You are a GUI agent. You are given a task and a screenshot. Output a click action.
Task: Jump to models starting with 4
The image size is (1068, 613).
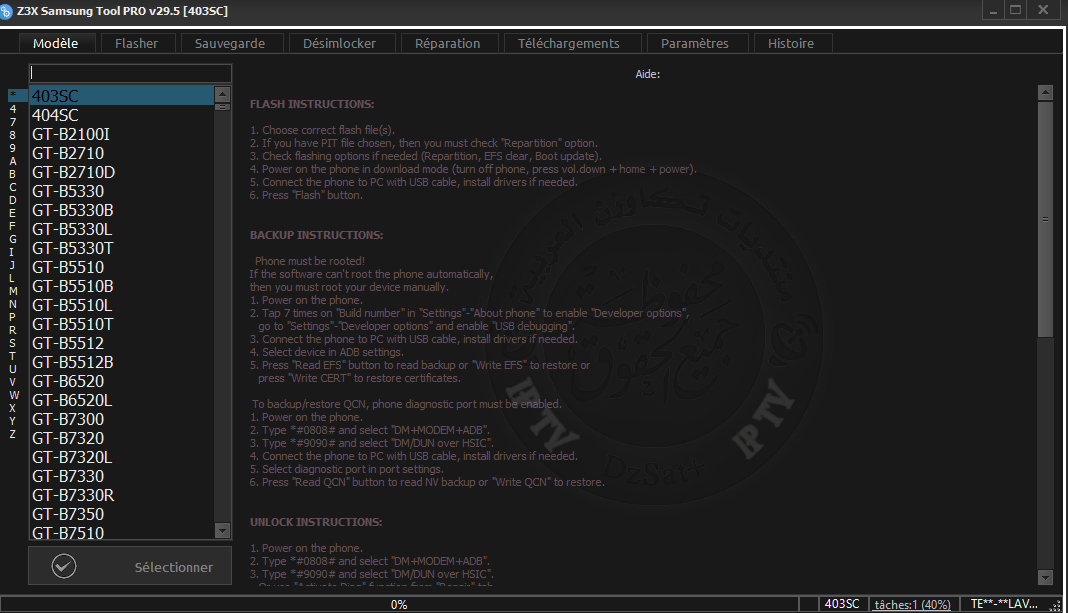pos(13,109)
